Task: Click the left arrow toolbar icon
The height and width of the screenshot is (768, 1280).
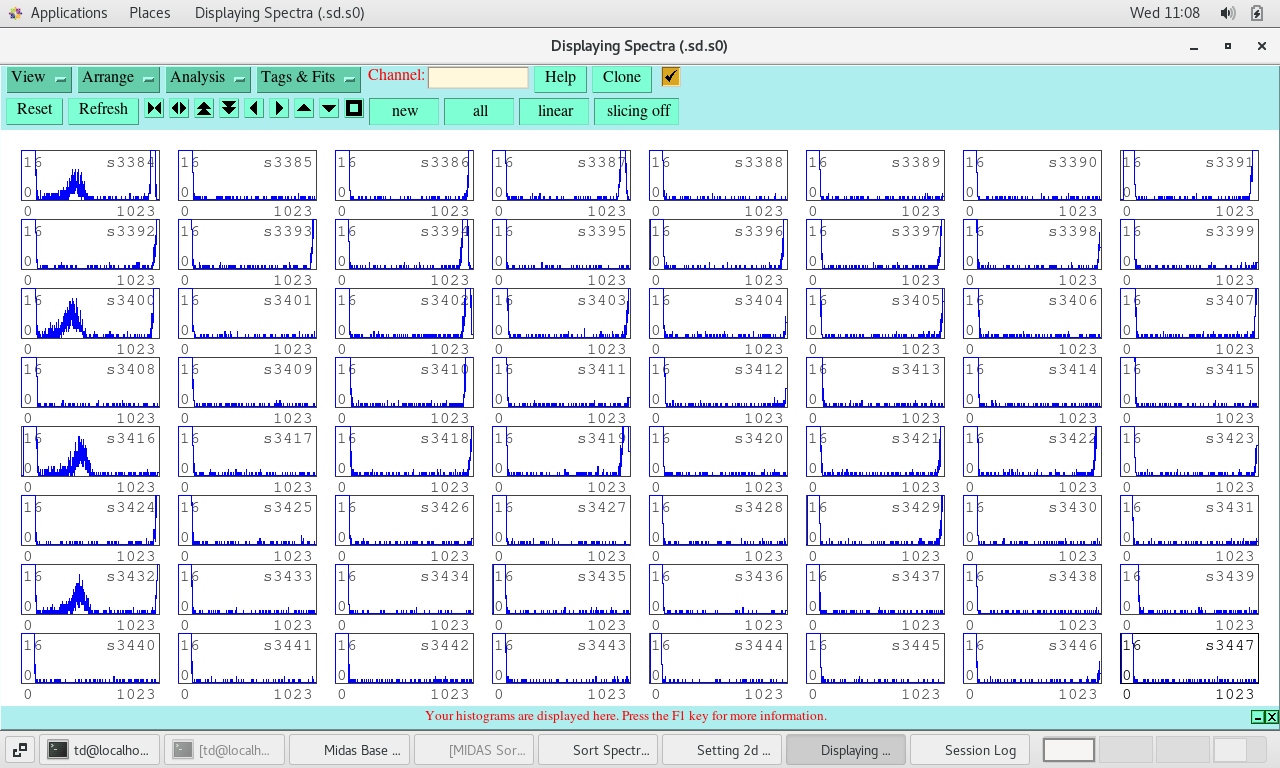Action: 254,109
